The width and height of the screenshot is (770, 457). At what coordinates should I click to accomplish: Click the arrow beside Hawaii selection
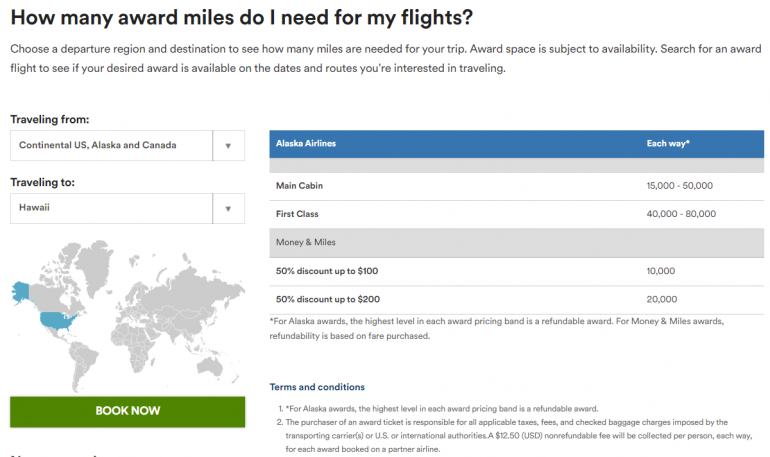pos(228,208)
